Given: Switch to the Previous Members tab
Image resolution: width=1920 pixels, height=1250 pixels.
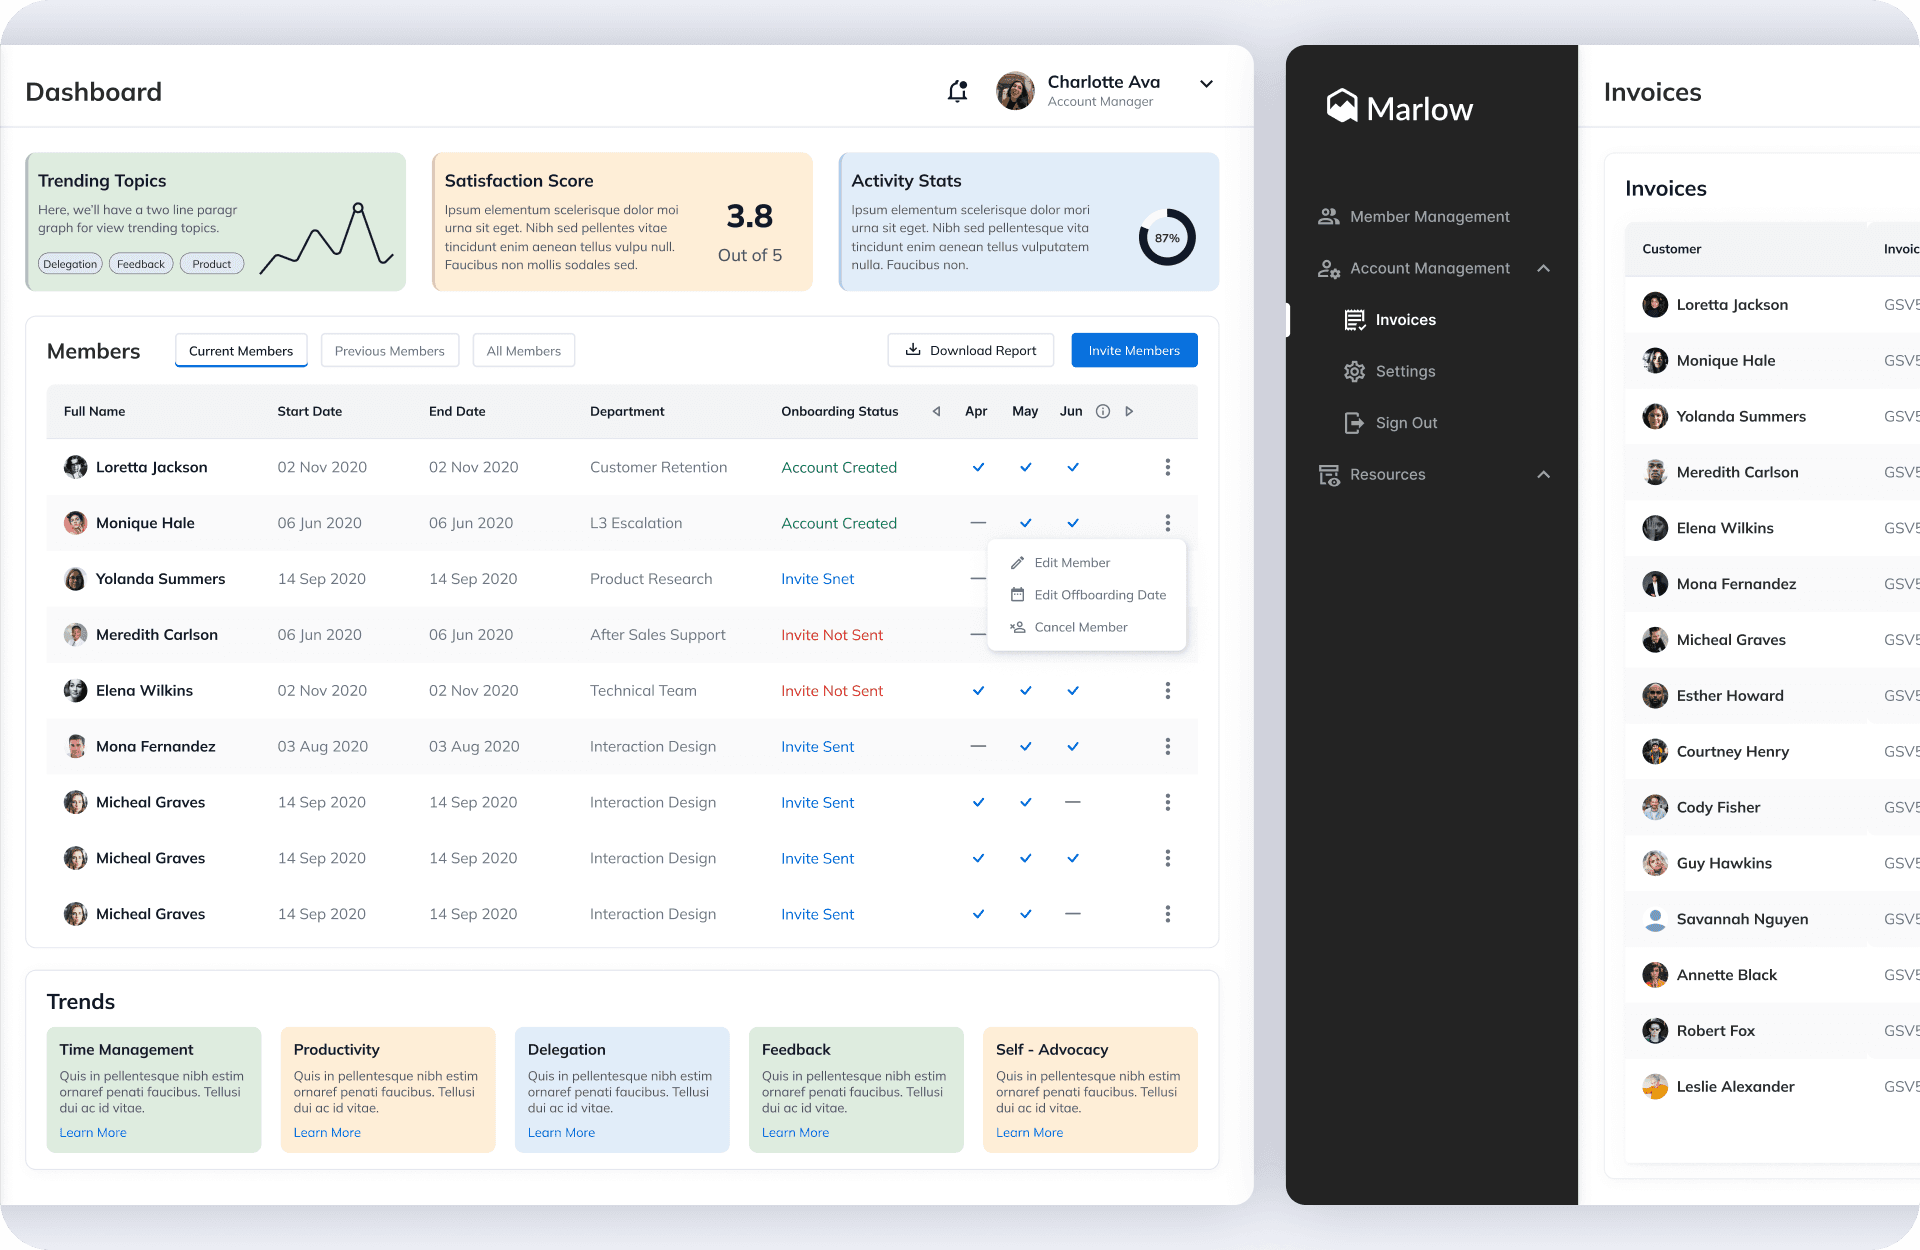Looking at the screenshot, I should pyautogui.click(x=389, y=351).
